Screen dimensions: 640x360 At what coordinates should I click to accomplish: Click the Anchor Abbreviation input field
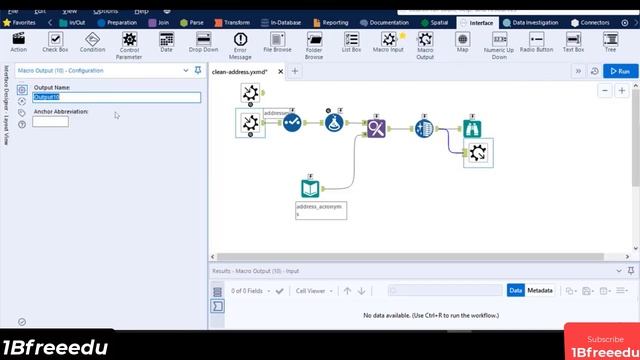click(51, 121)
